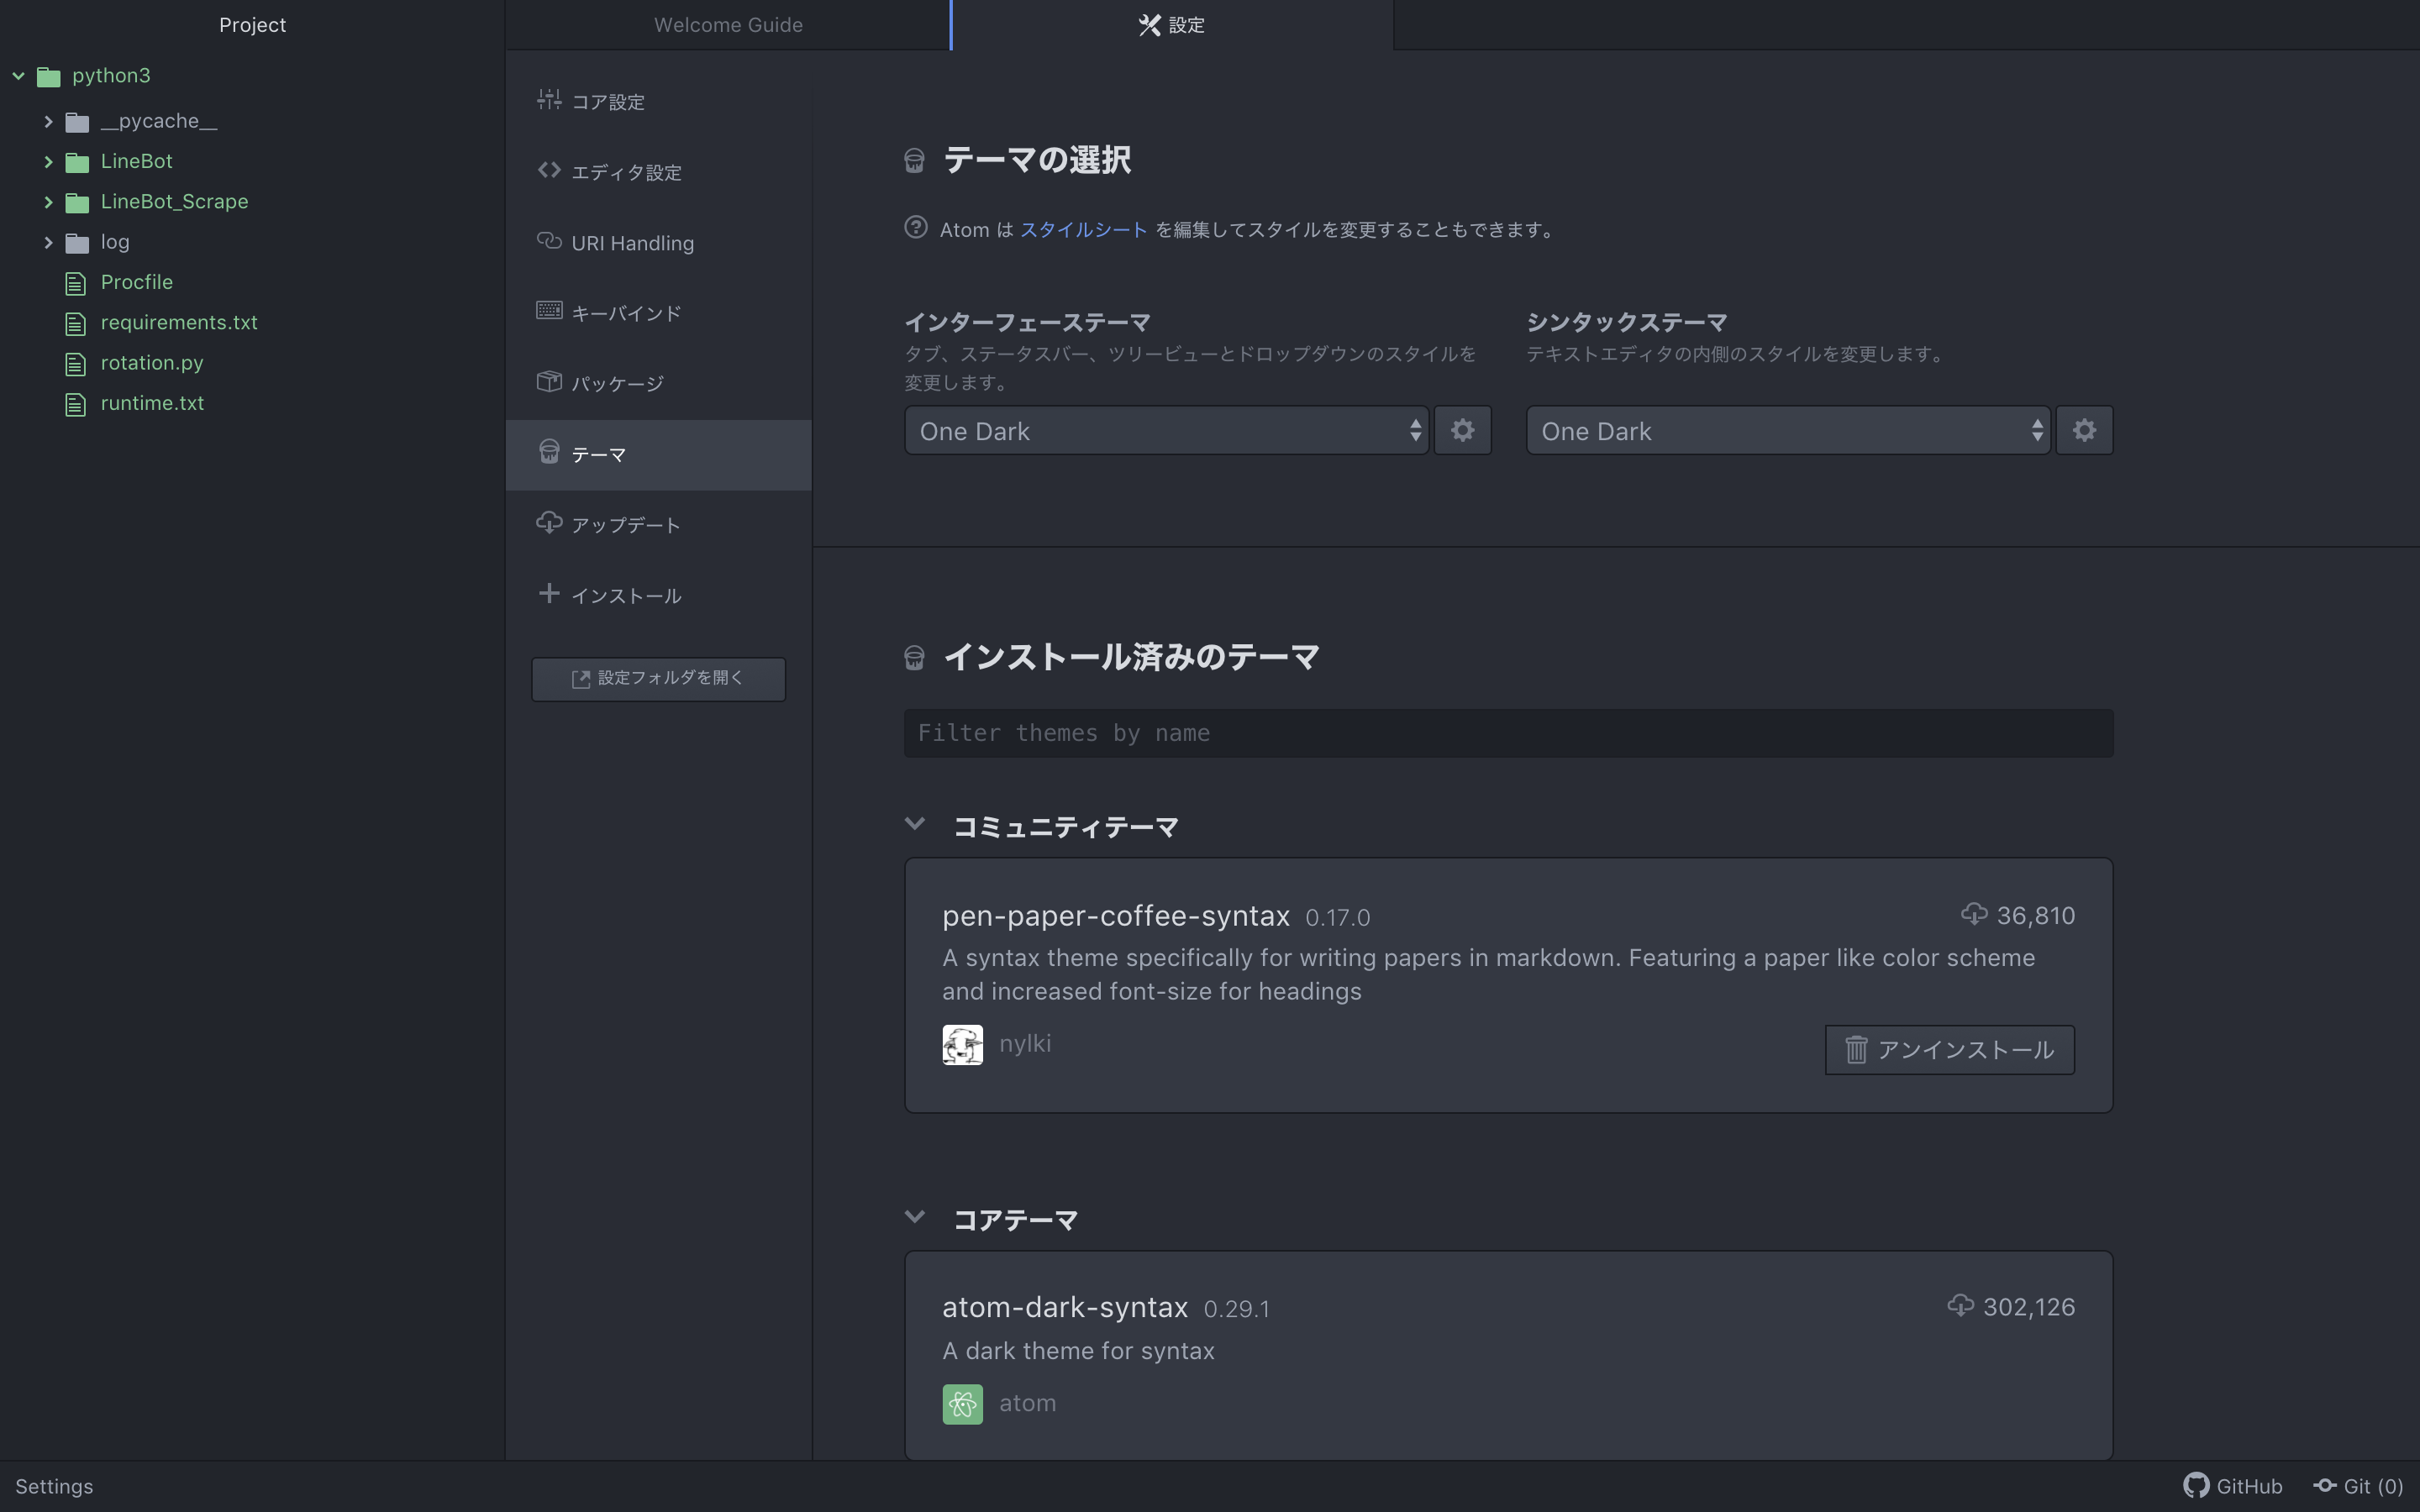Screen dimensions: 2420x1512
Task: Expand the __pycache__ folder chevron
Action: [x=47, y=122]
